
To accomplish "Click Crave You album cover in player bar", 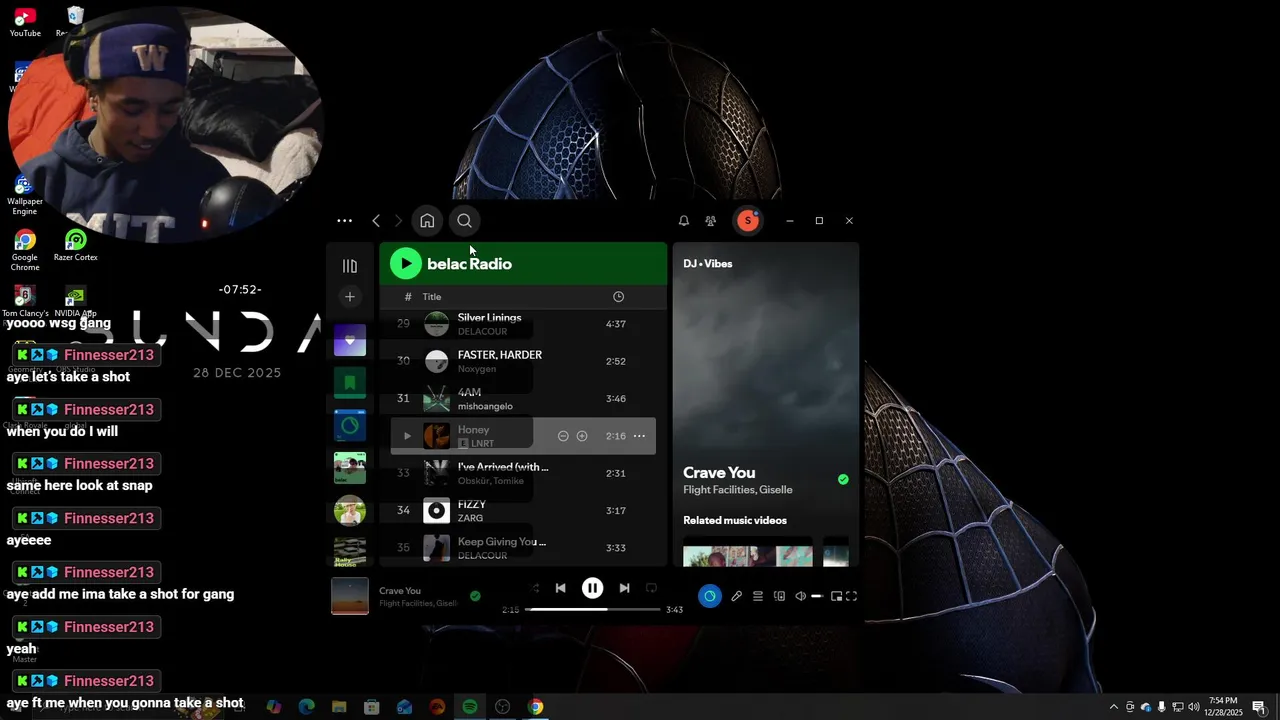I will point(350,596).
